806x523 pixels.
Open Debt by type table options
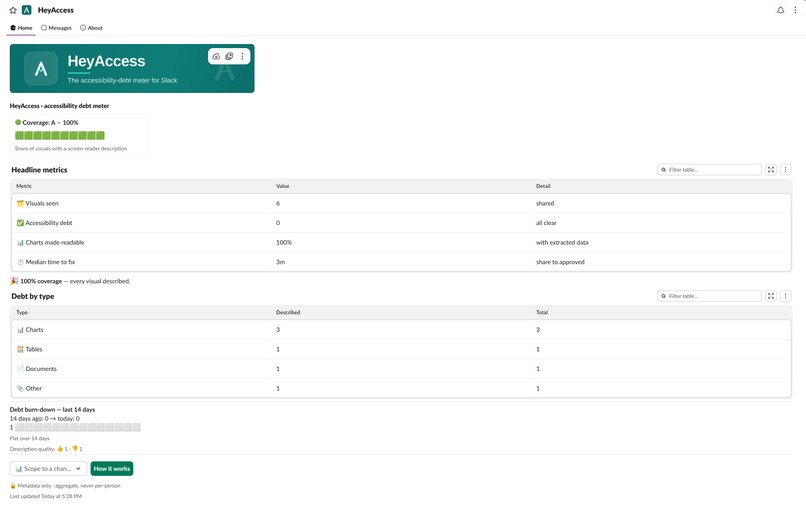click(x=785, y=296)
